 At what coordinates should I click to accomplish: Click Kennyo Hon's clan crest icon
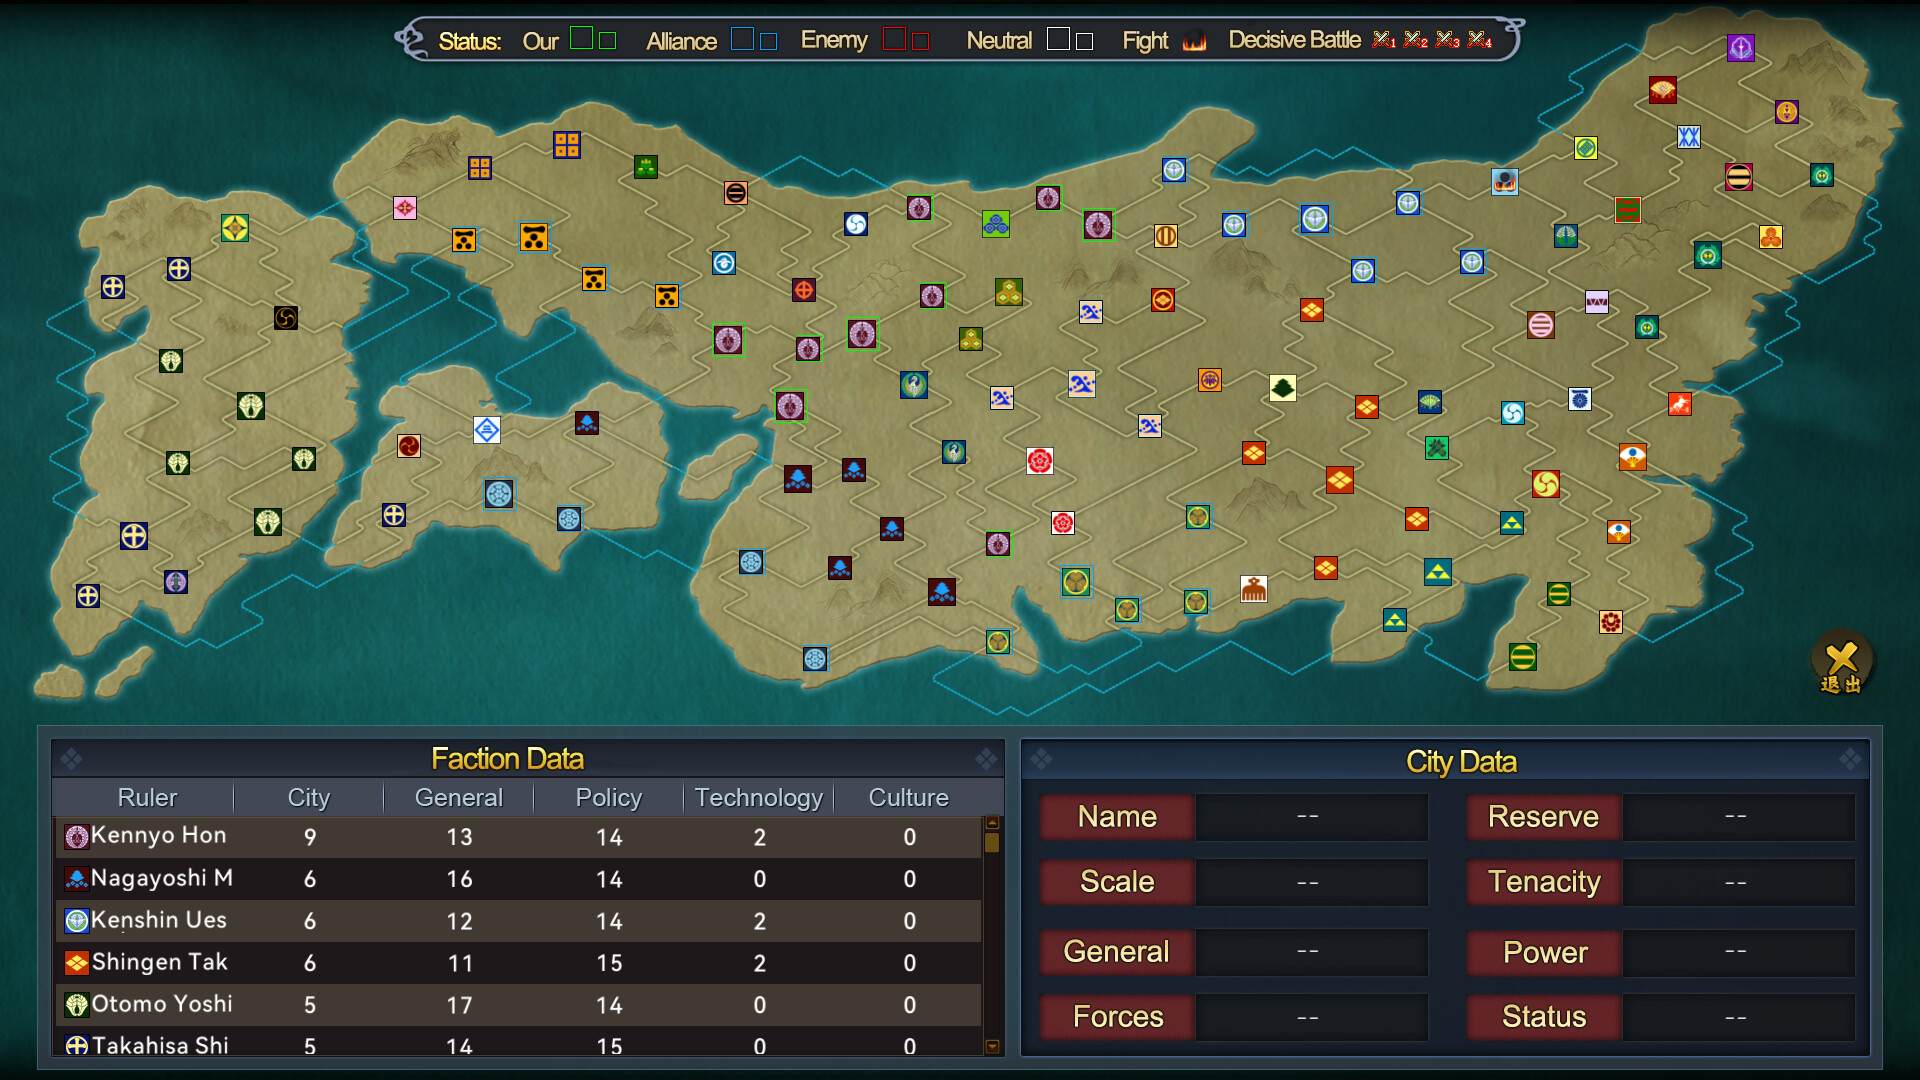pos(74,837)
